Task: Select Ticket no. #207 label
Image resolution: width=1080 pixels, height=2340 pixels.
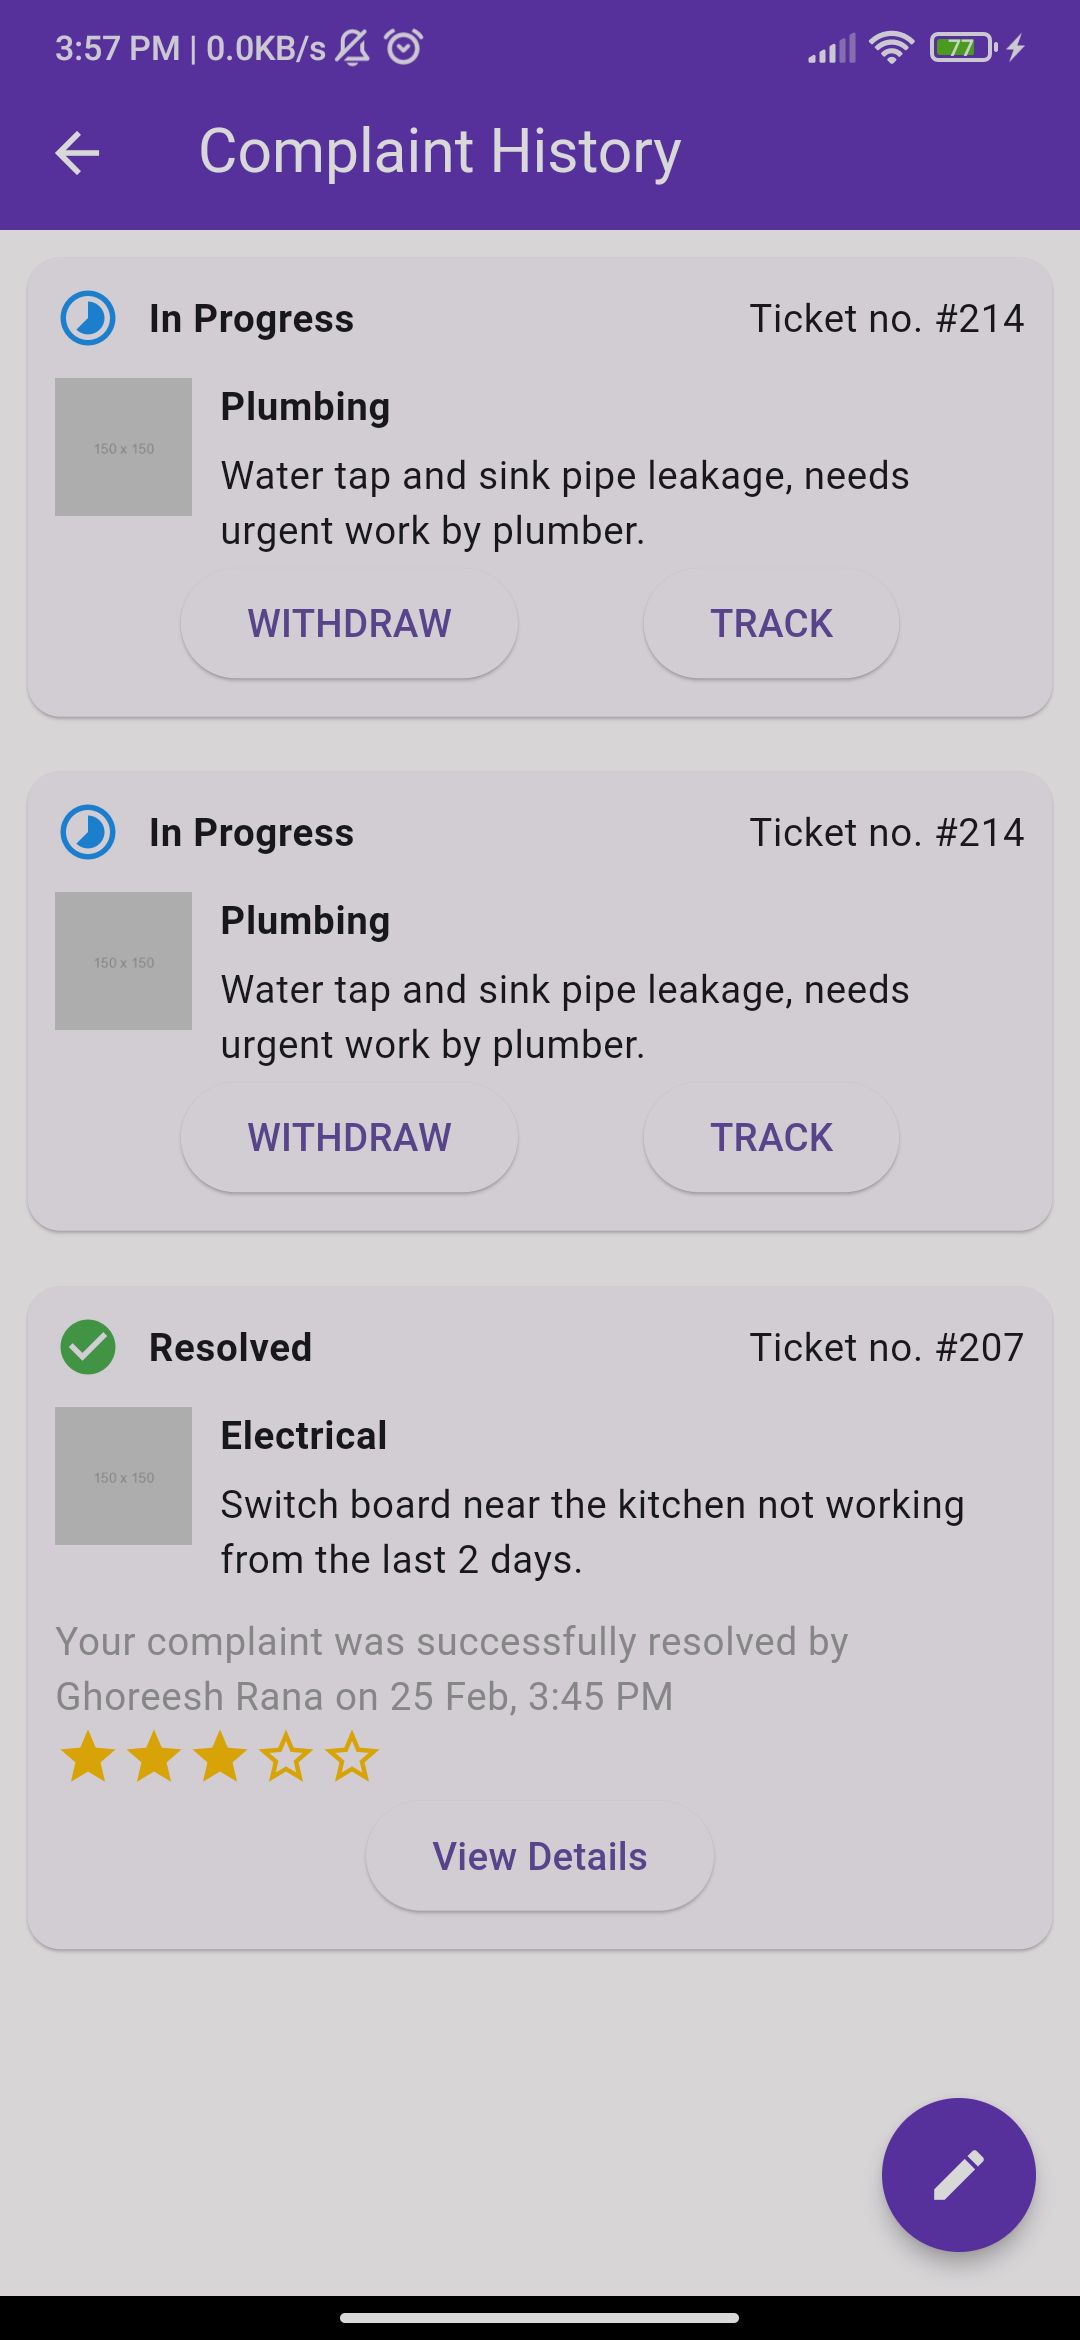Action: [887, 1348]
